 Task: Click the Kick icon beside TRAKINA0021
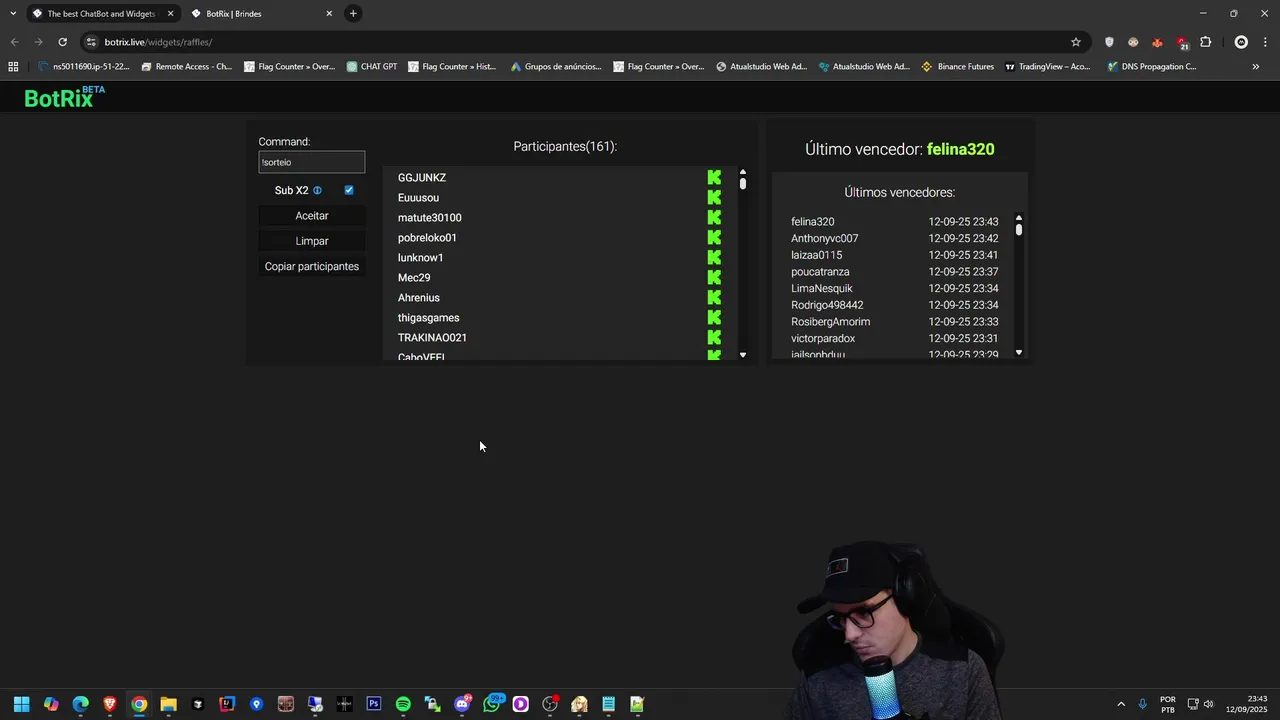click(714, 338)
